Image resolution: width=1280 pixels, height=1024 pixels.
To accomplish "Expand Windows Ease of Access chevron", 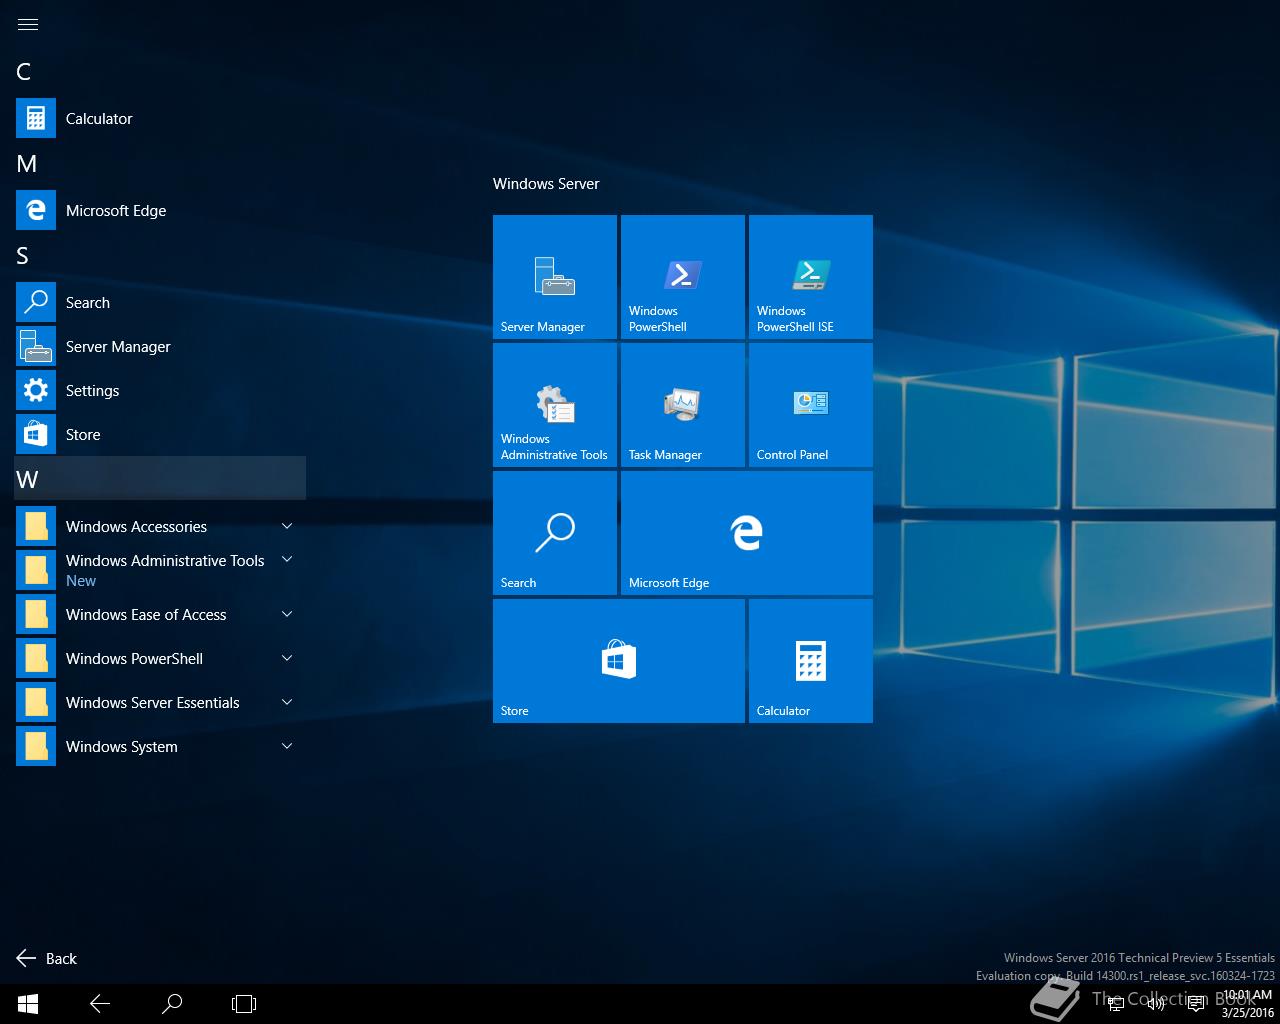I will (287, 614).
